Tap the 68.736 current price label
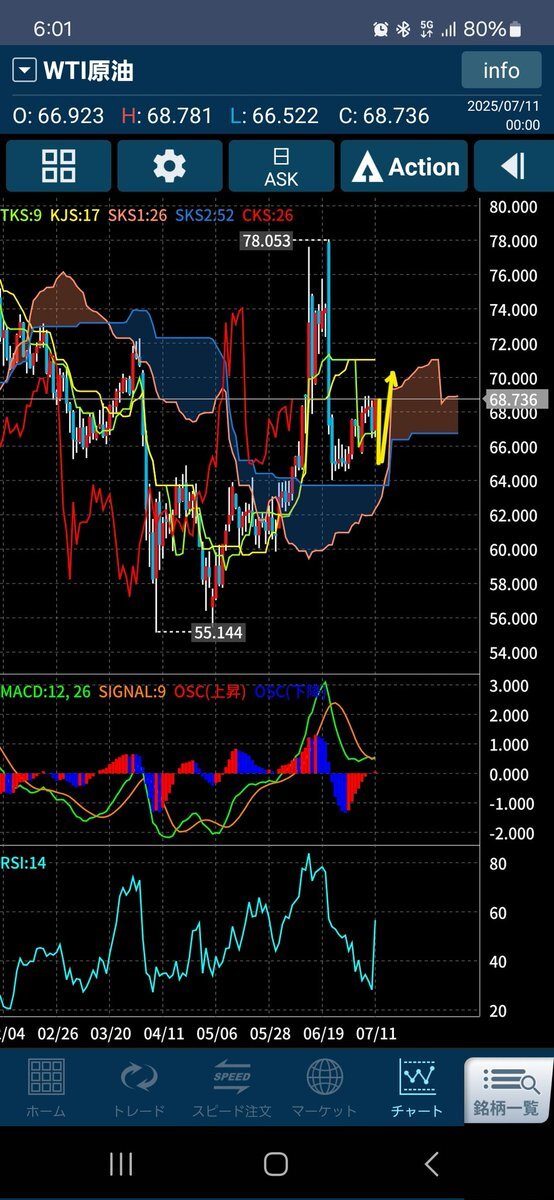This screenshot has width=554, height=1200. tap(513, 399)
